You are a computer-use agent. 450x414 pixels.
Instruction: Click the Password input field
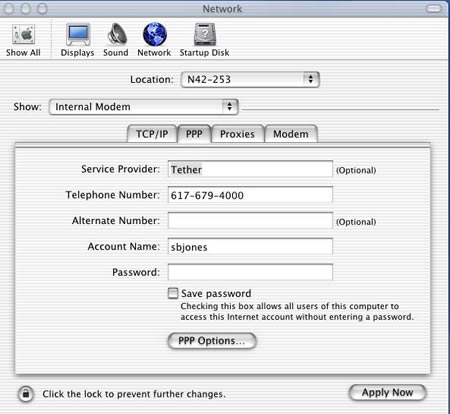250,272
